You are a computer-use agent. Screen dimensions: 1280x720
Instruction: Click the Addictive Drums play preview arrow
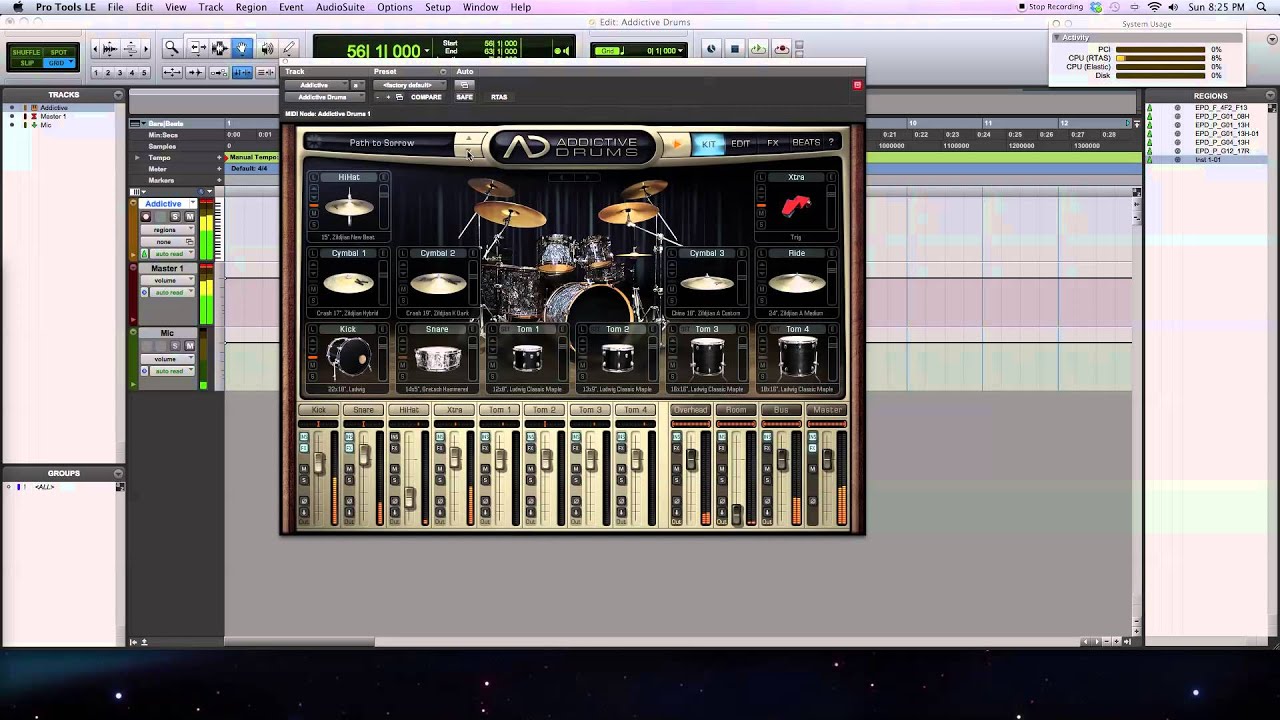[x=677, y=144]
